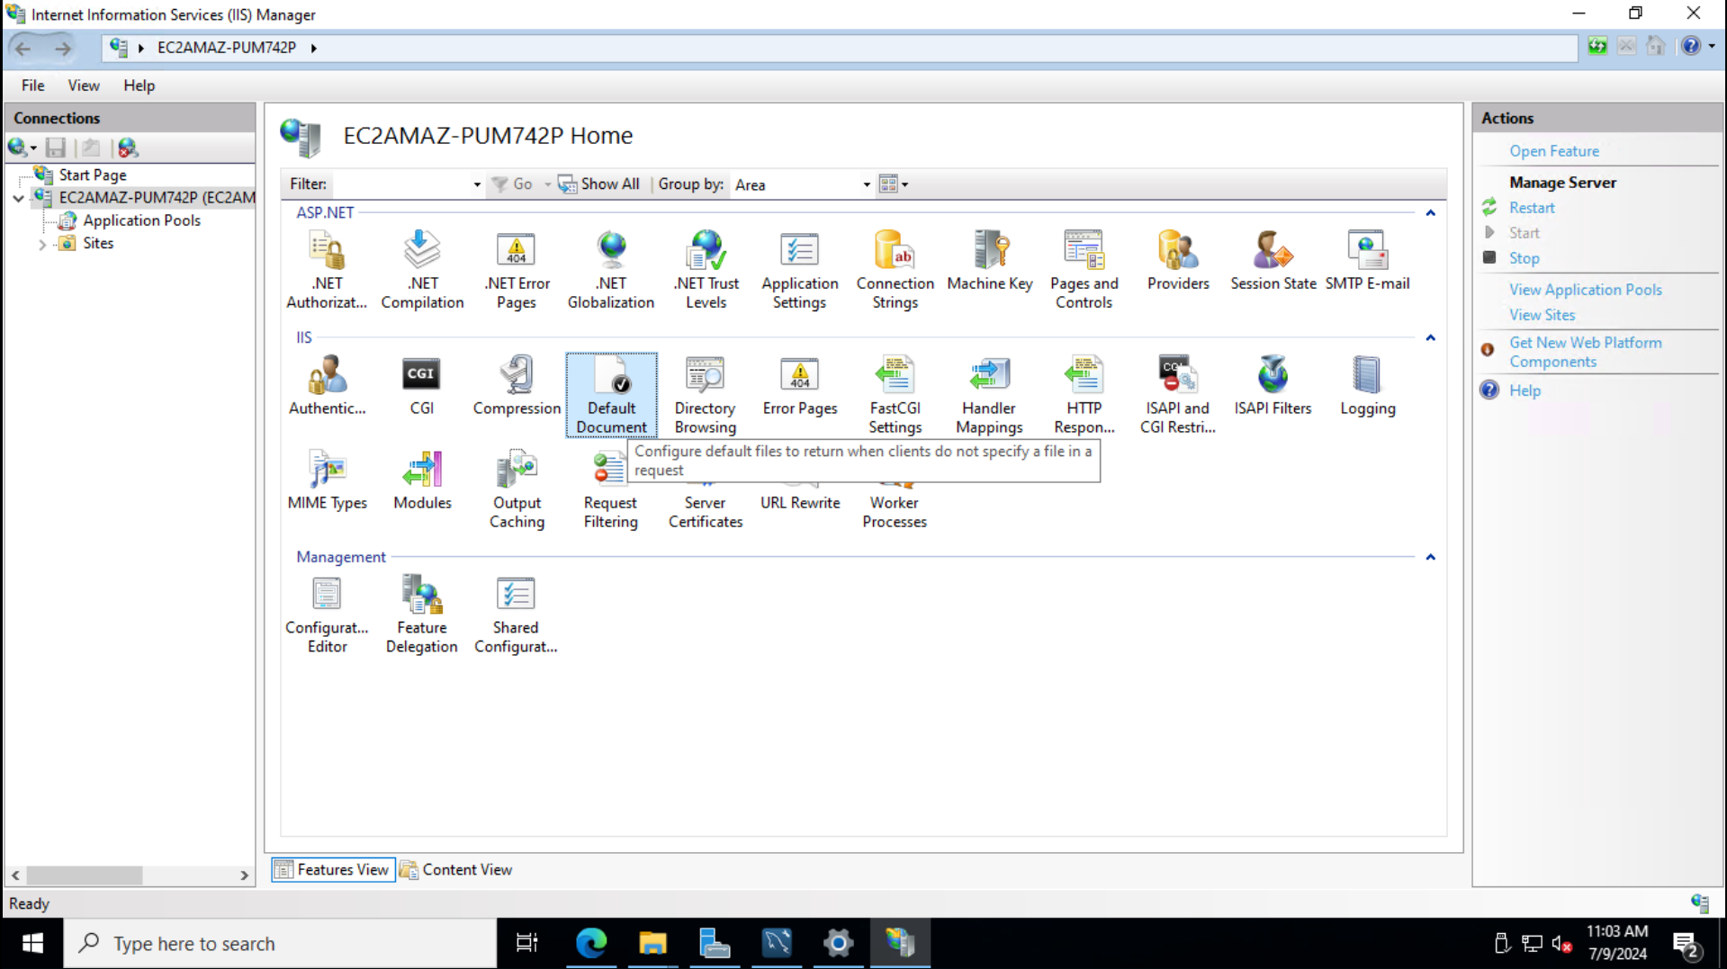This screenshot has width=1727, height=969.
Task: Click the Type here to search field
Action: pos(280,941)
